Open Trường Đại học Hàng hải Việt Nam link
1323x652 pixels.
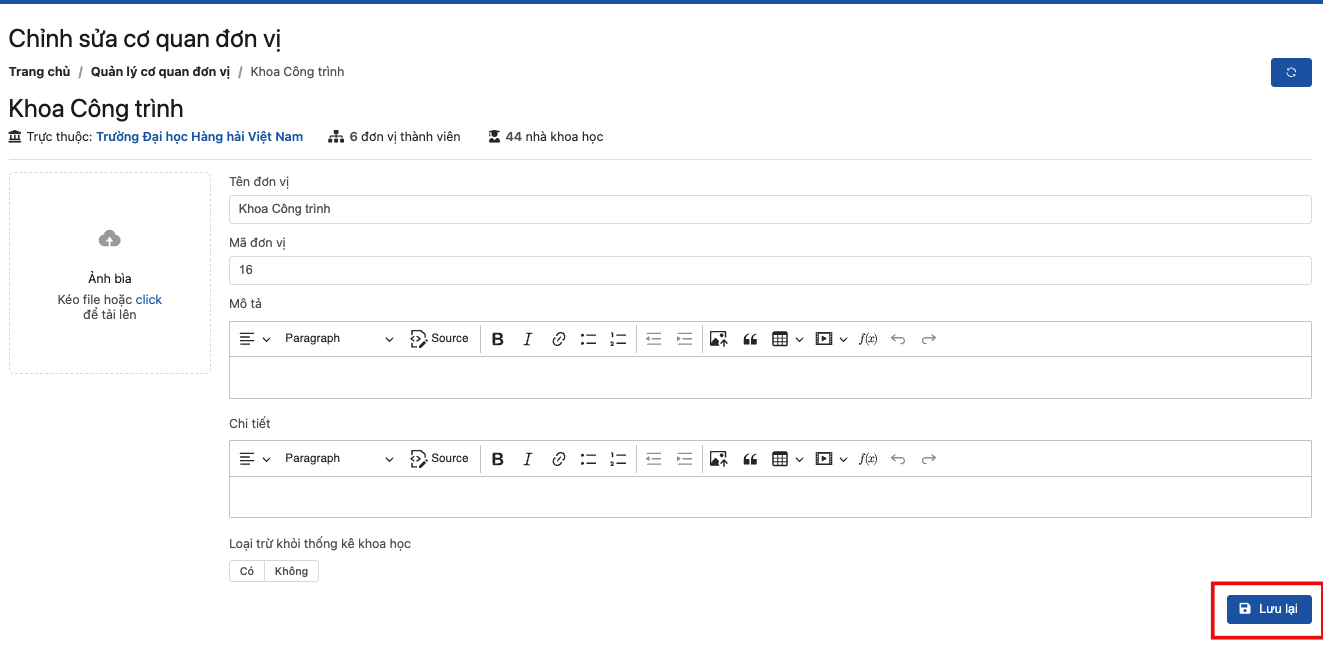pyautogui.click(x=199, y=137)
